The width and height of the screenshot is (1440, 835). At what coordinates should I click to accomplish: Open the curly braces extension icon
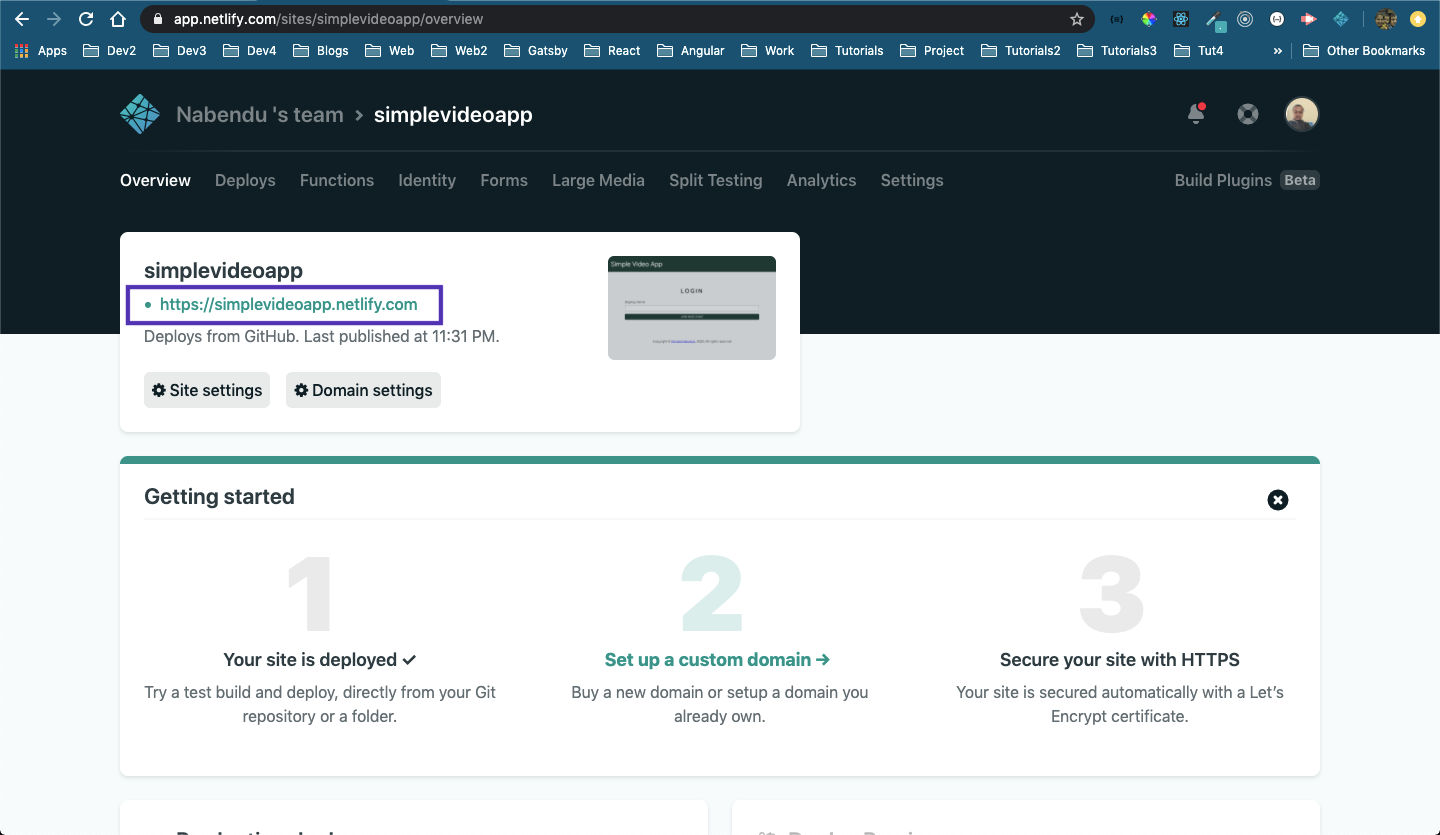point(1117,19)
